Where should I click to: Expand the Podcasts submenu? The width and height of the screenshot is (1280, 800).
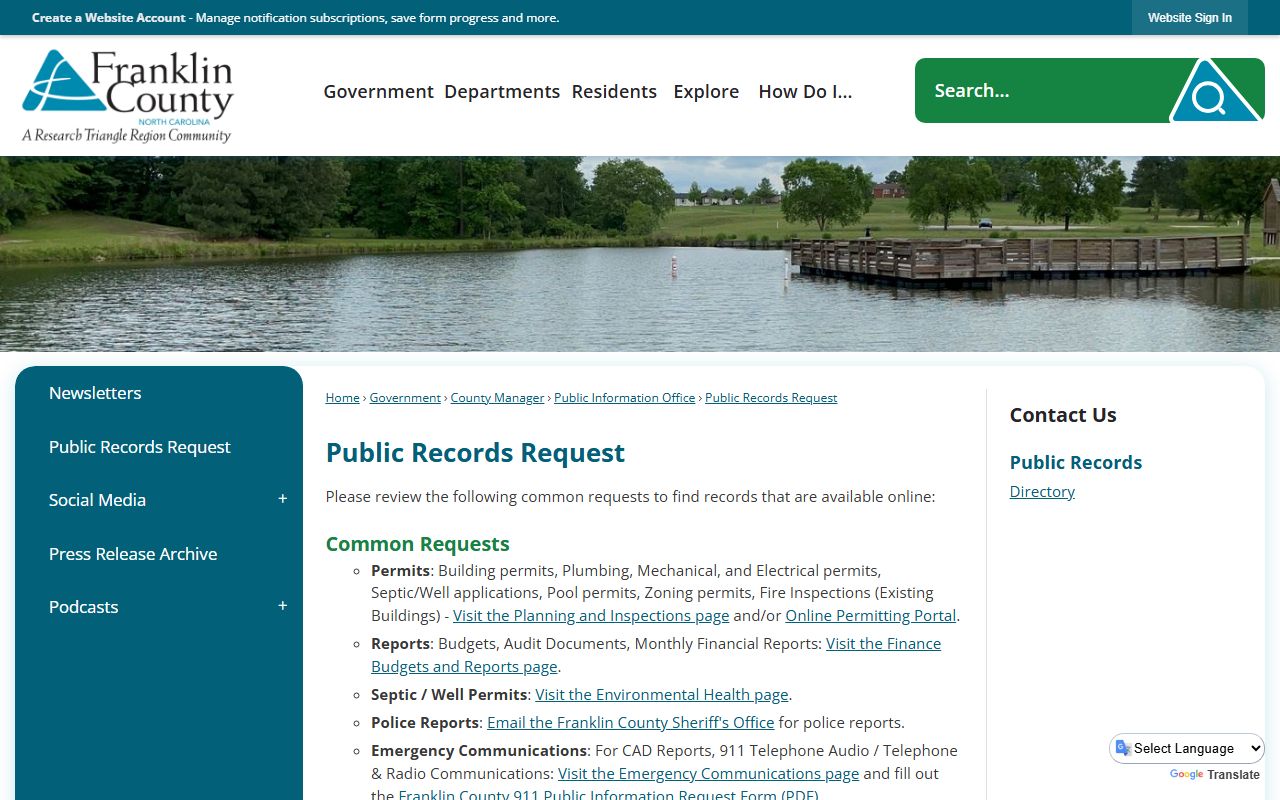pos(282,606)
